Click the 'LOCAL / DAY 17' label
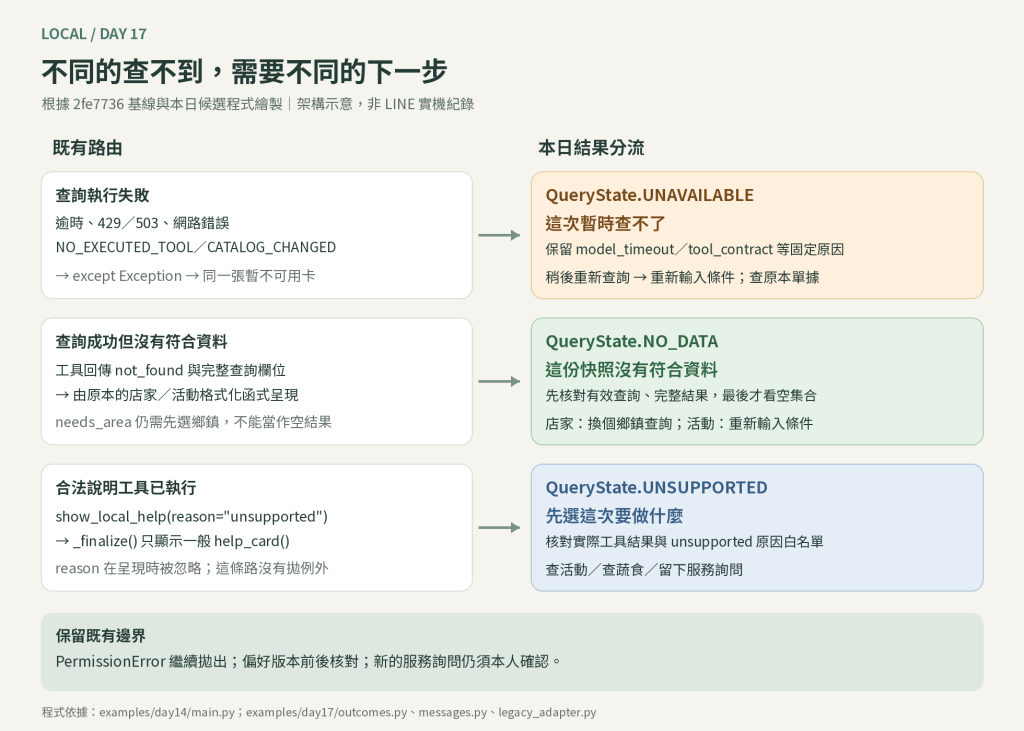The image size is (1024, 731). [x=93, y=34]
